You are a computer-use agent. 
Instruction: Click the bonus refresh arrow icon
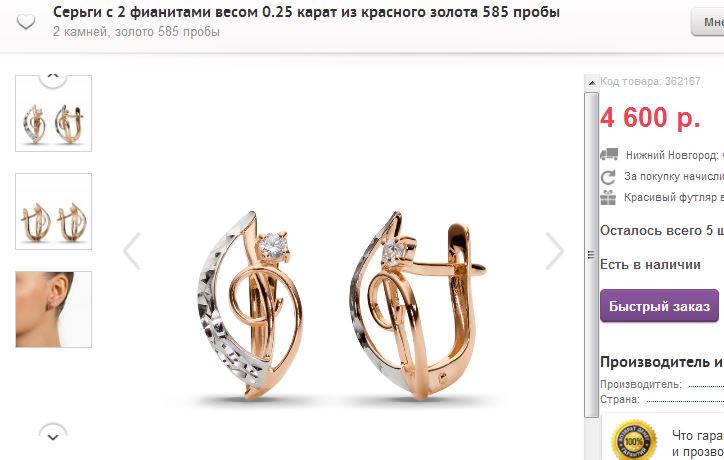click(x=608, y=177)
